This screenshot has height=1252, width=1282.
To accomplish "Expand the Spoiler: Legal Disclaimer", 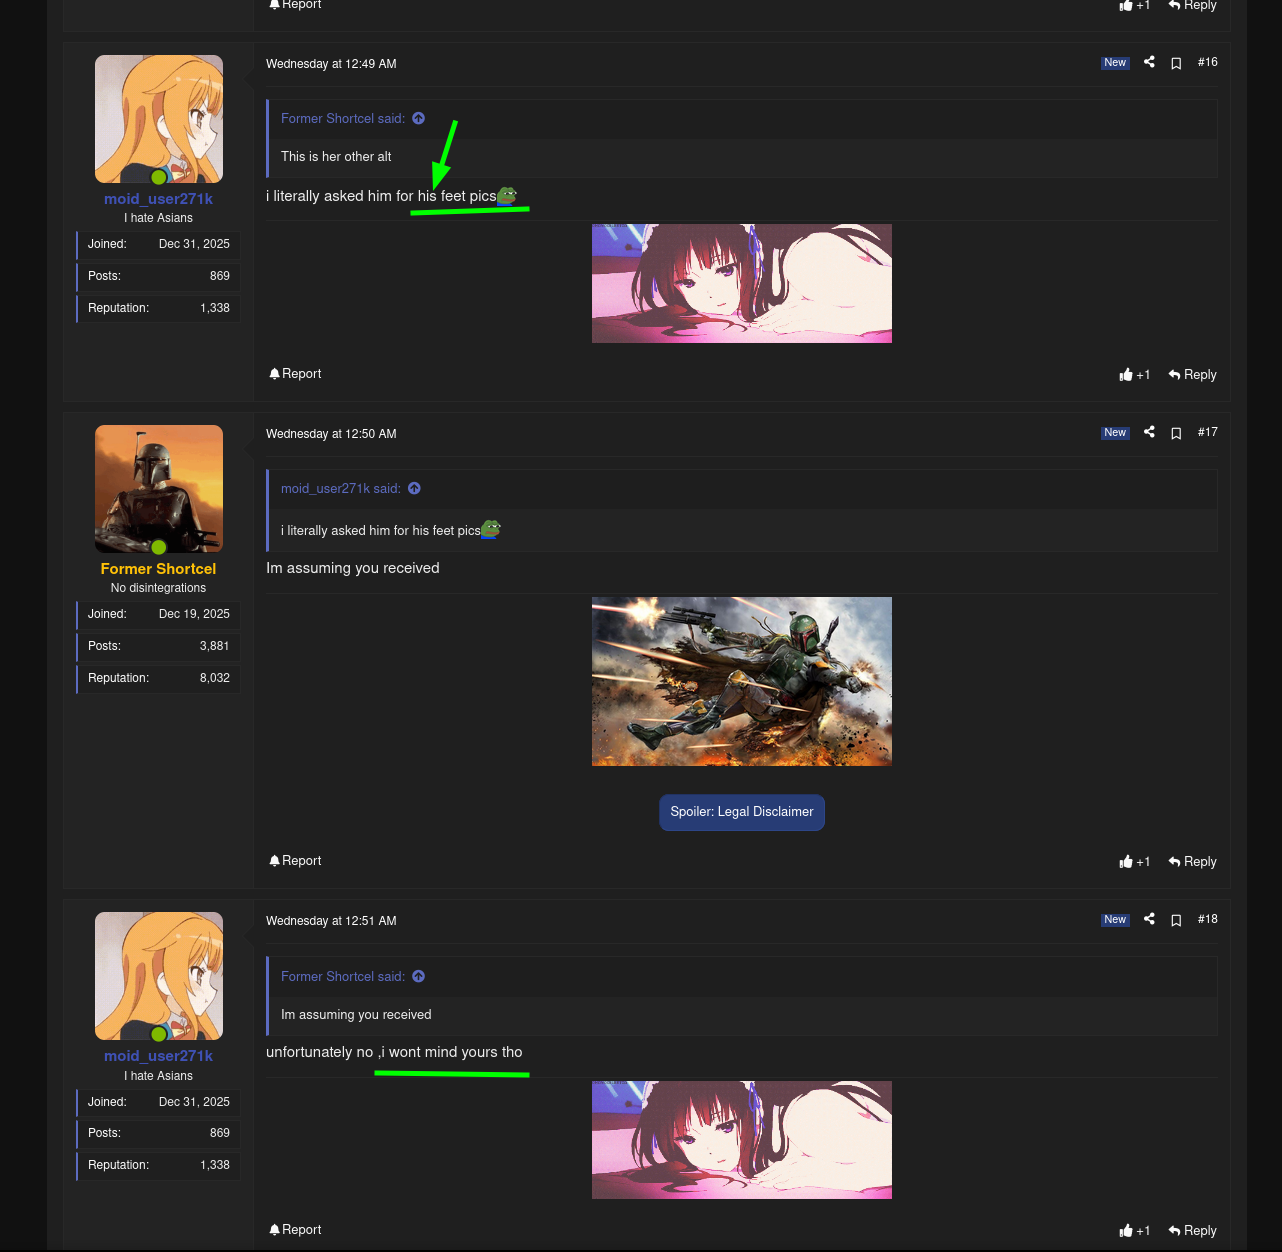I will (x=741, y=812).
